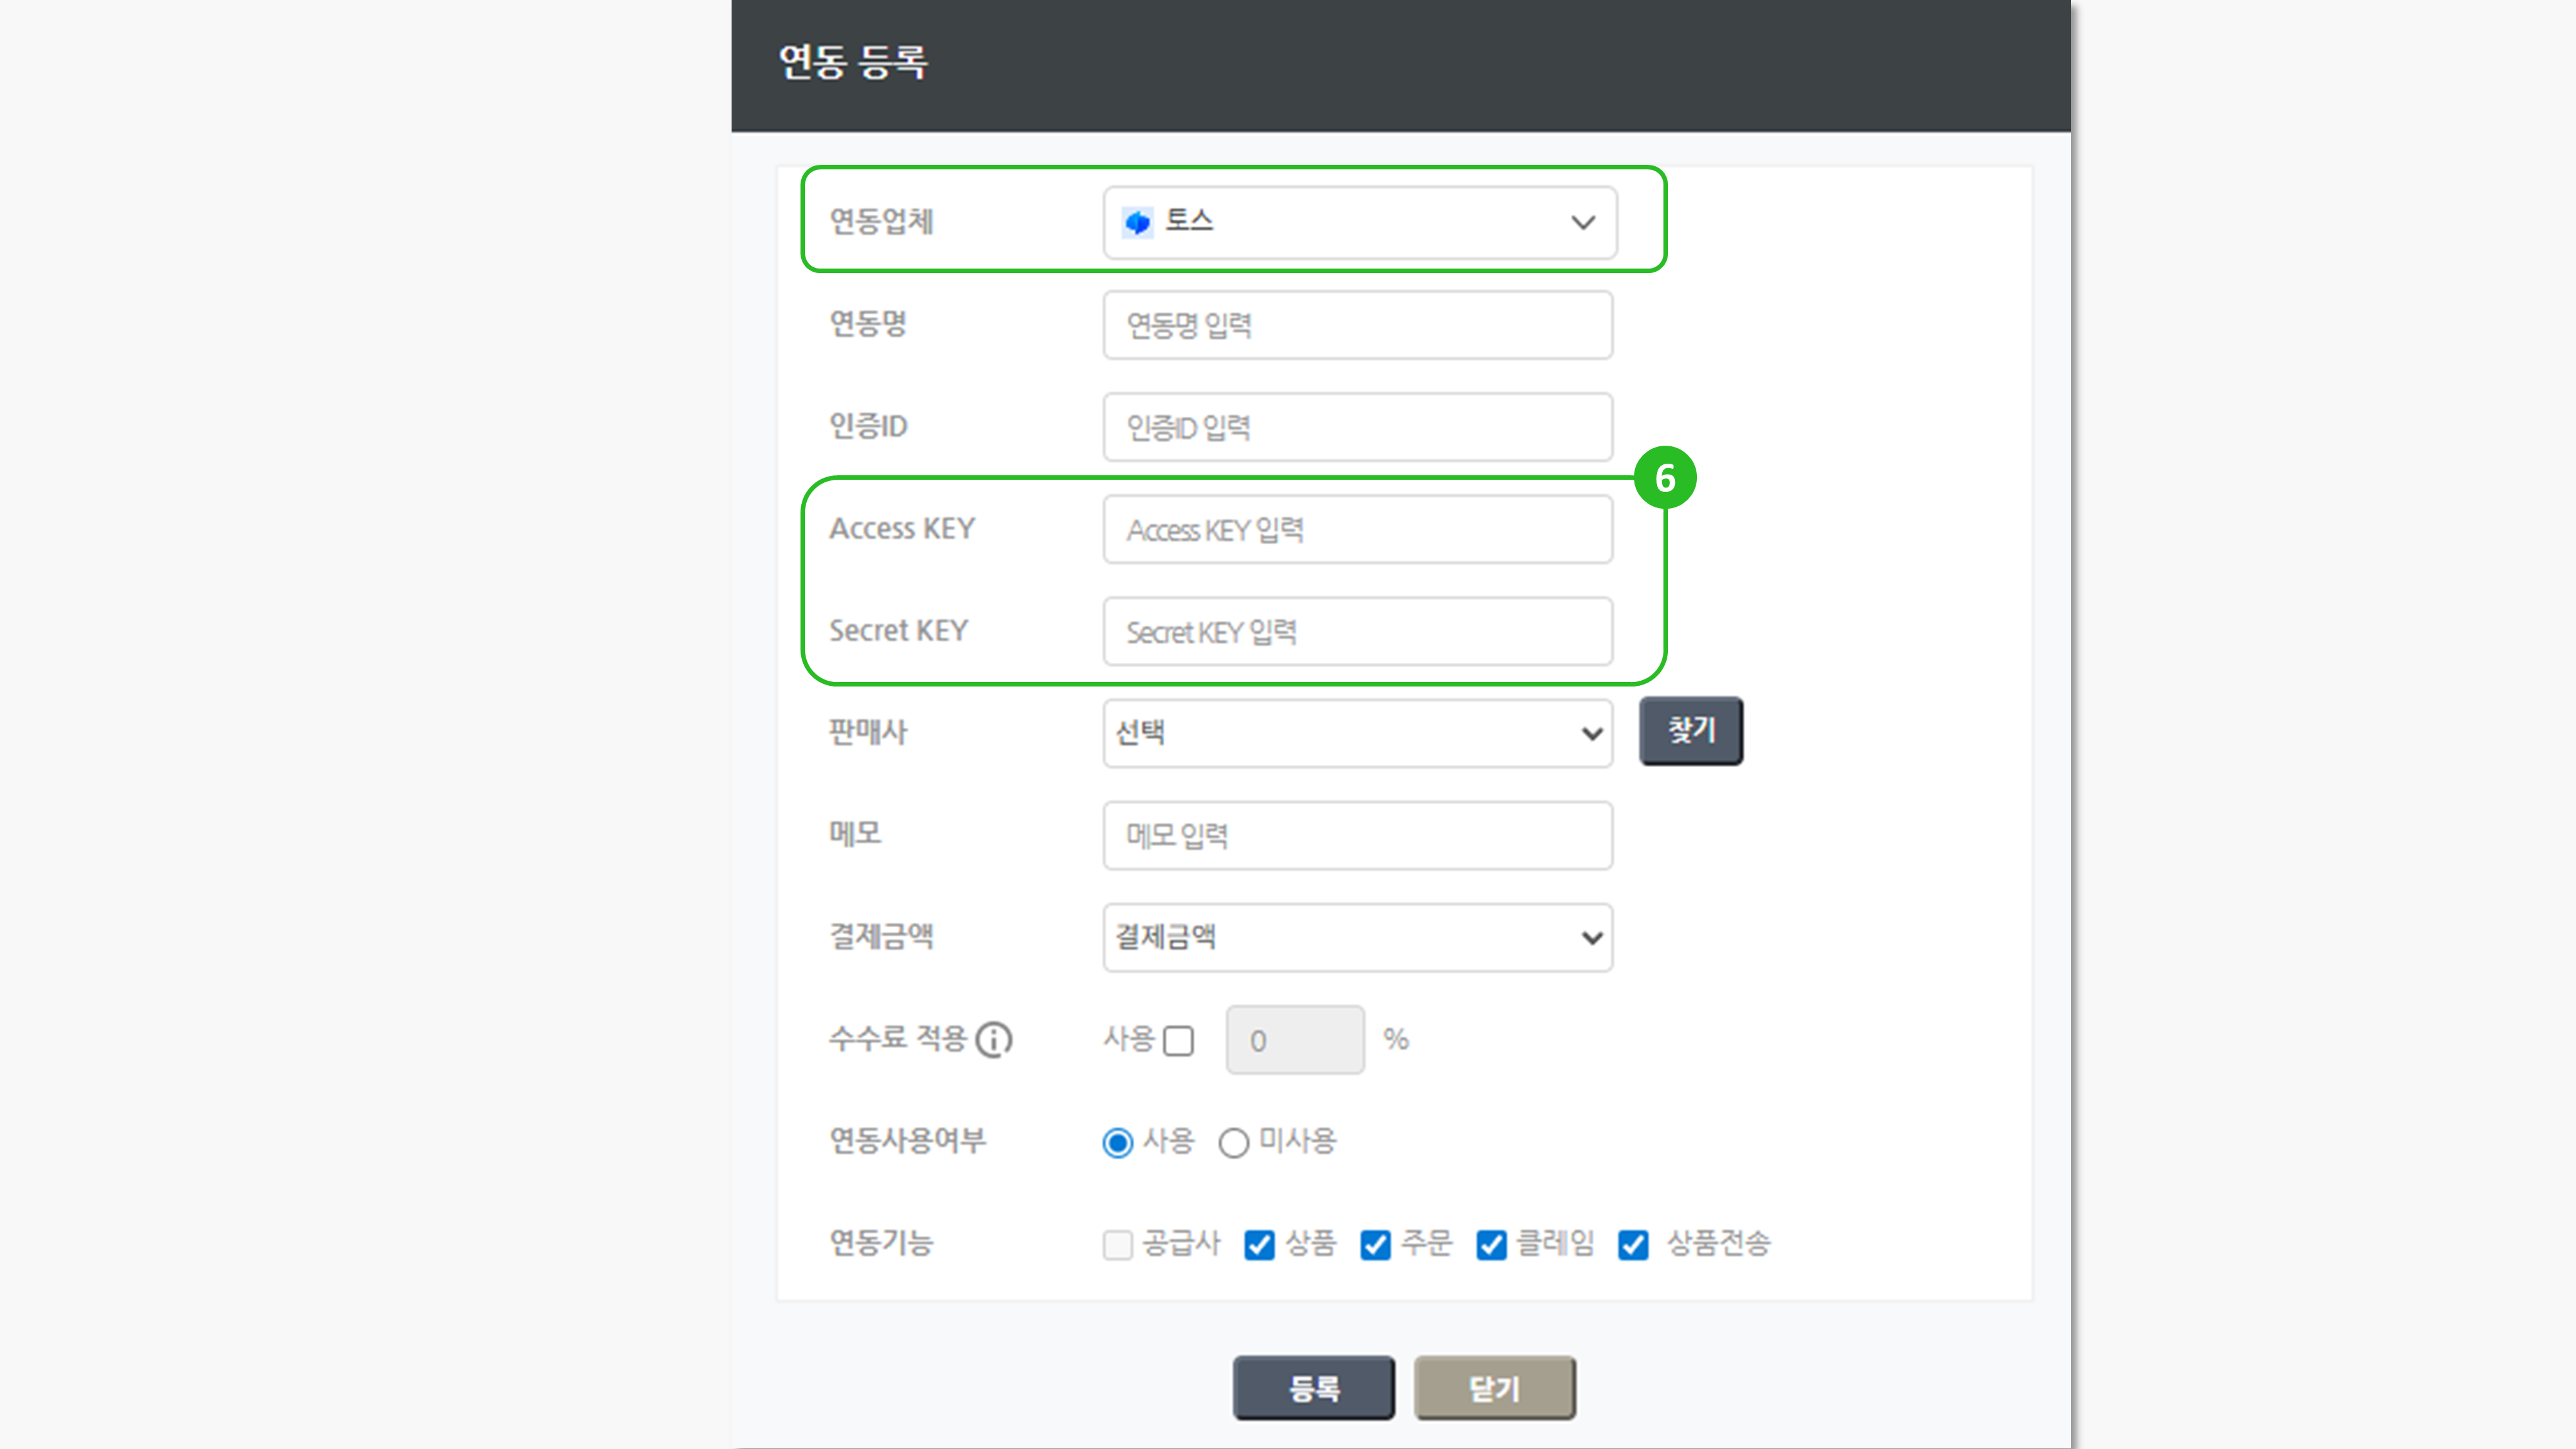This screenshot has width=2576, height=1449.
Task: Click the 등록 button
Action: (x=1313, y=1388)
